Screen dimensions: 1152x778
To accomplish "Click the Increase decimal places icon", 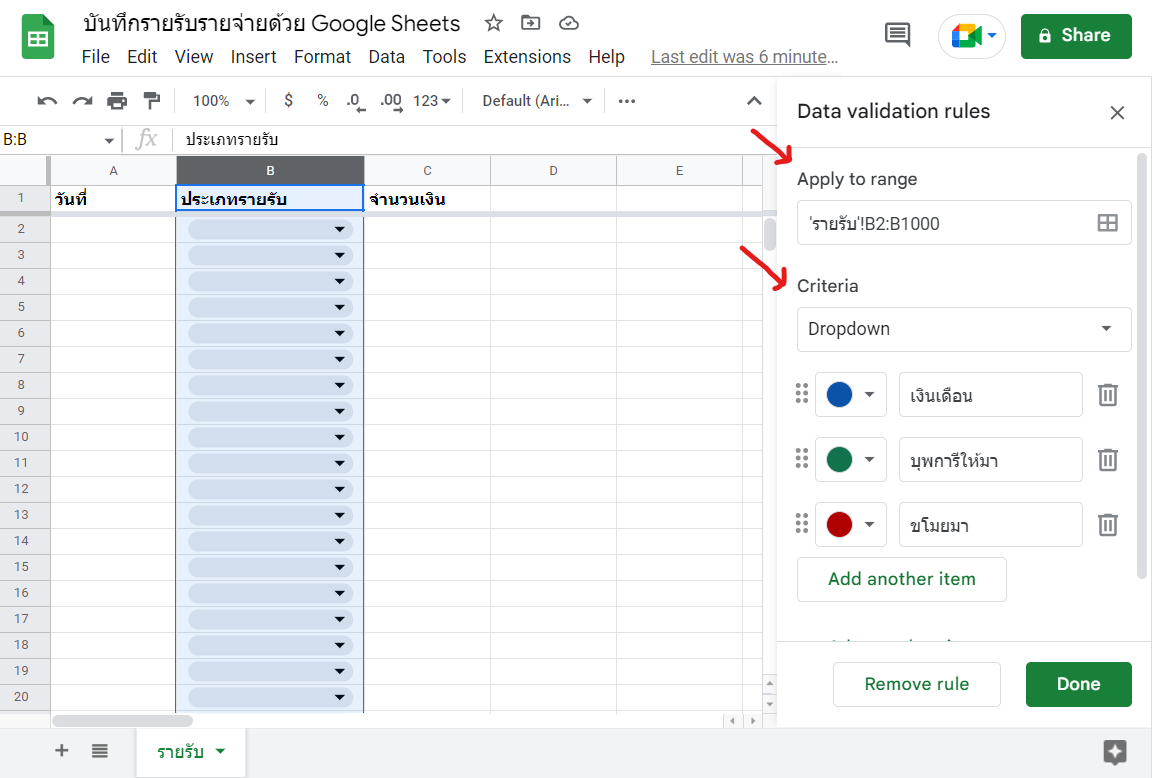I will tap(390, 100).
